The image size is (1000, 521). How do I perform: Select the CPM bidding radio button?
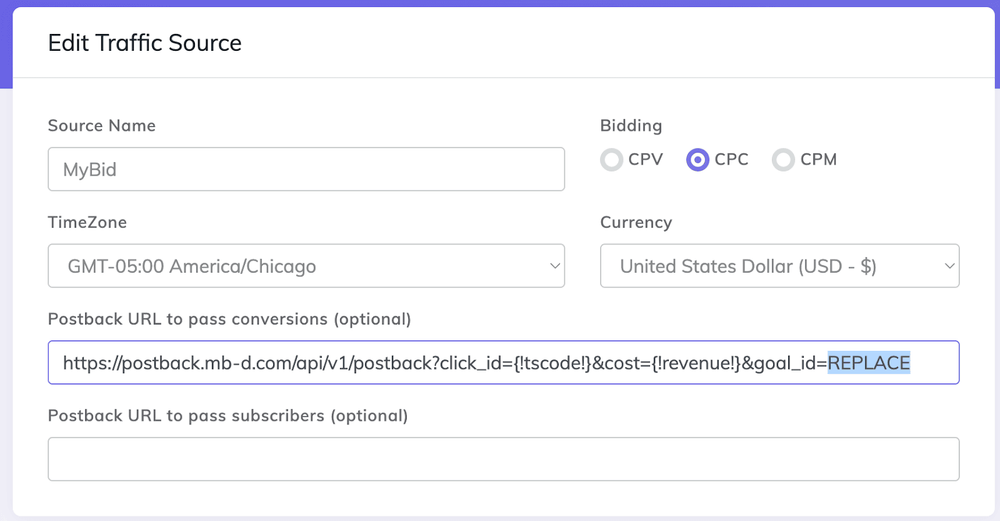(x=783, y=160)
